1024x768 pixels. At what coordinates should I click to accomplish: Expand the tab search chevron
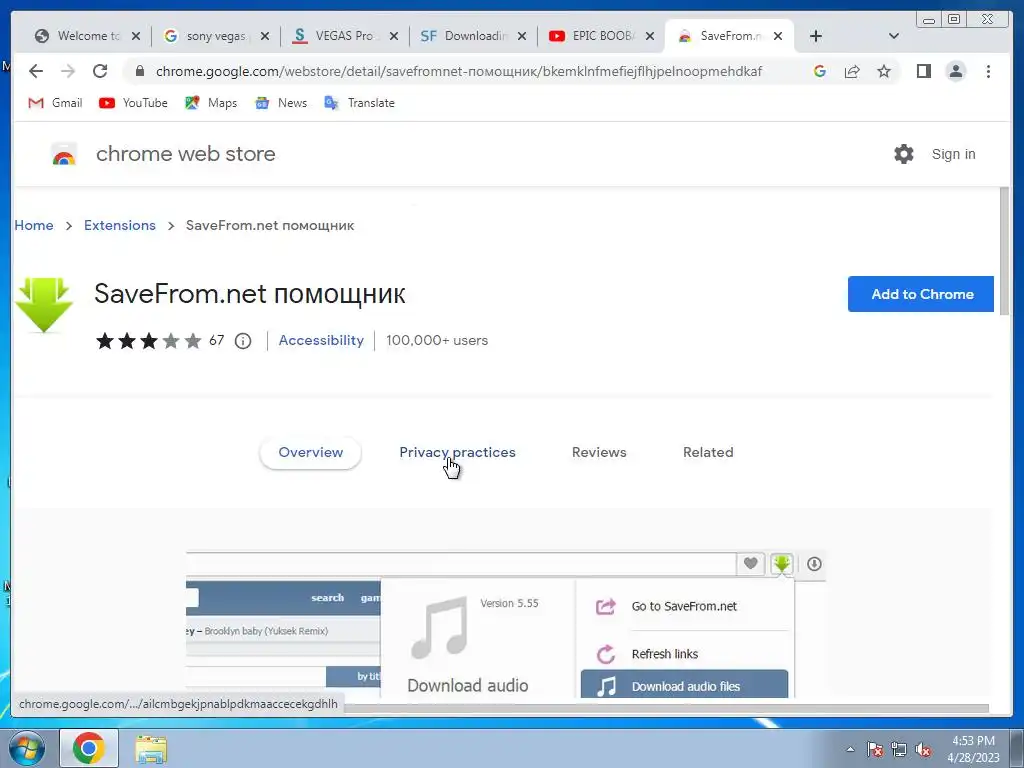[x=894, y=36]
